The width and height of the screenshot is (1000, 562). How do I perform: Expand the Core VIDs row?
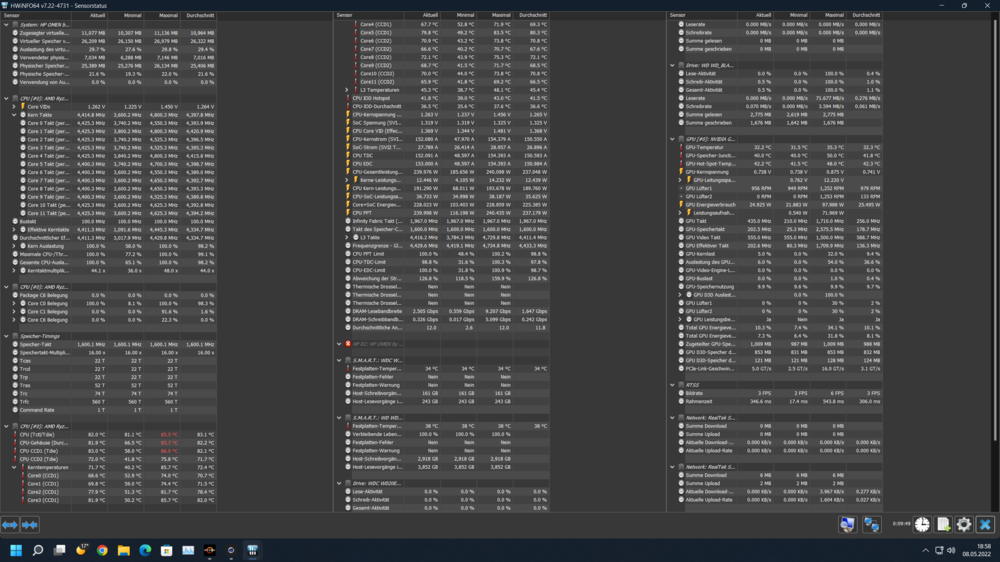pyautogui.click(x=14, y=106)
